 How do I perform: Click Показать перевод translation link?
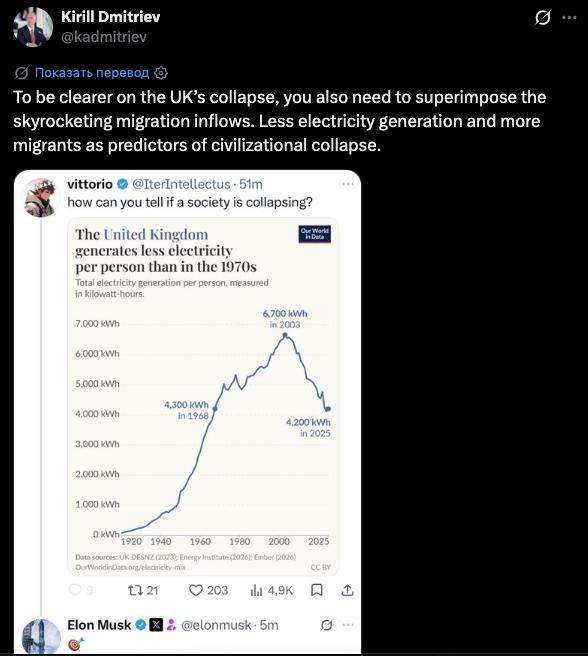92,73
